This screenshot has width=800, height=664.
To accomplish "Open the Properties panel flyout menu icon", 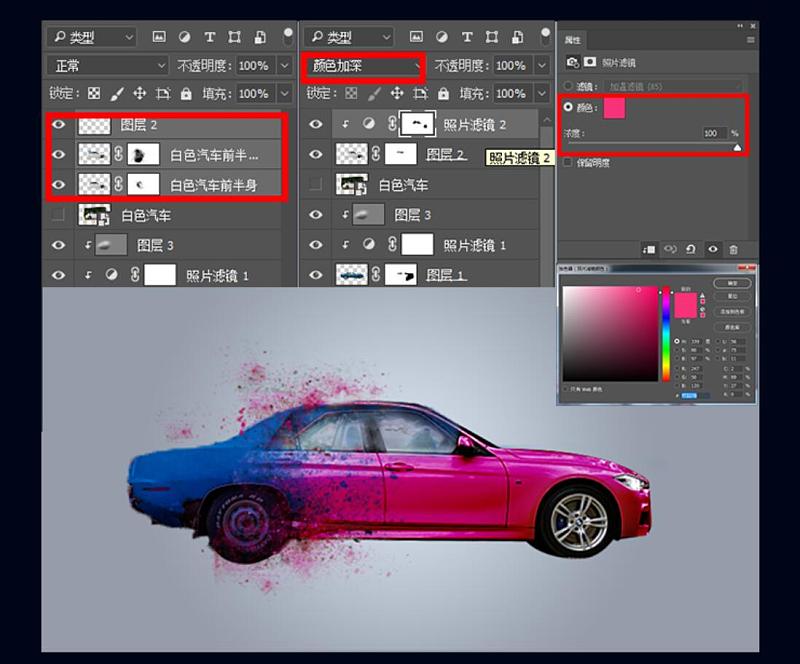I will point(750,40).
